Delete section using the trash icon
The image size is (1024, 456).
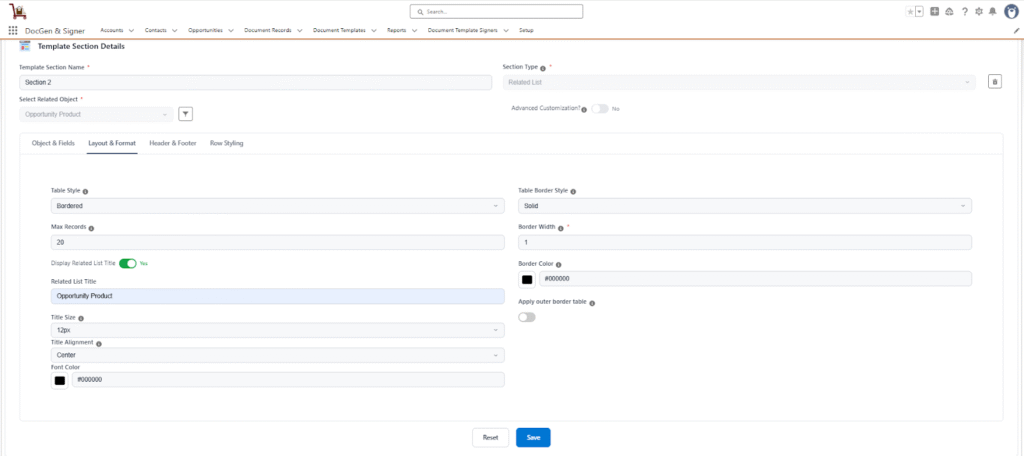pos(994,81)
